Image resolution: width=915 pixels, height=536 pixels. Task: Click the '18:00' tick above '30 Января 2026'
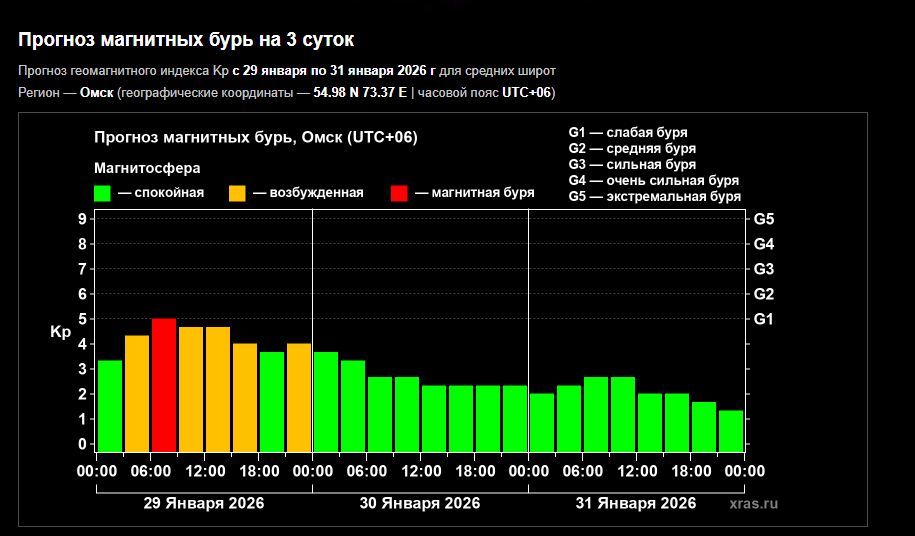pyautogui.click(x=475, y=471)
